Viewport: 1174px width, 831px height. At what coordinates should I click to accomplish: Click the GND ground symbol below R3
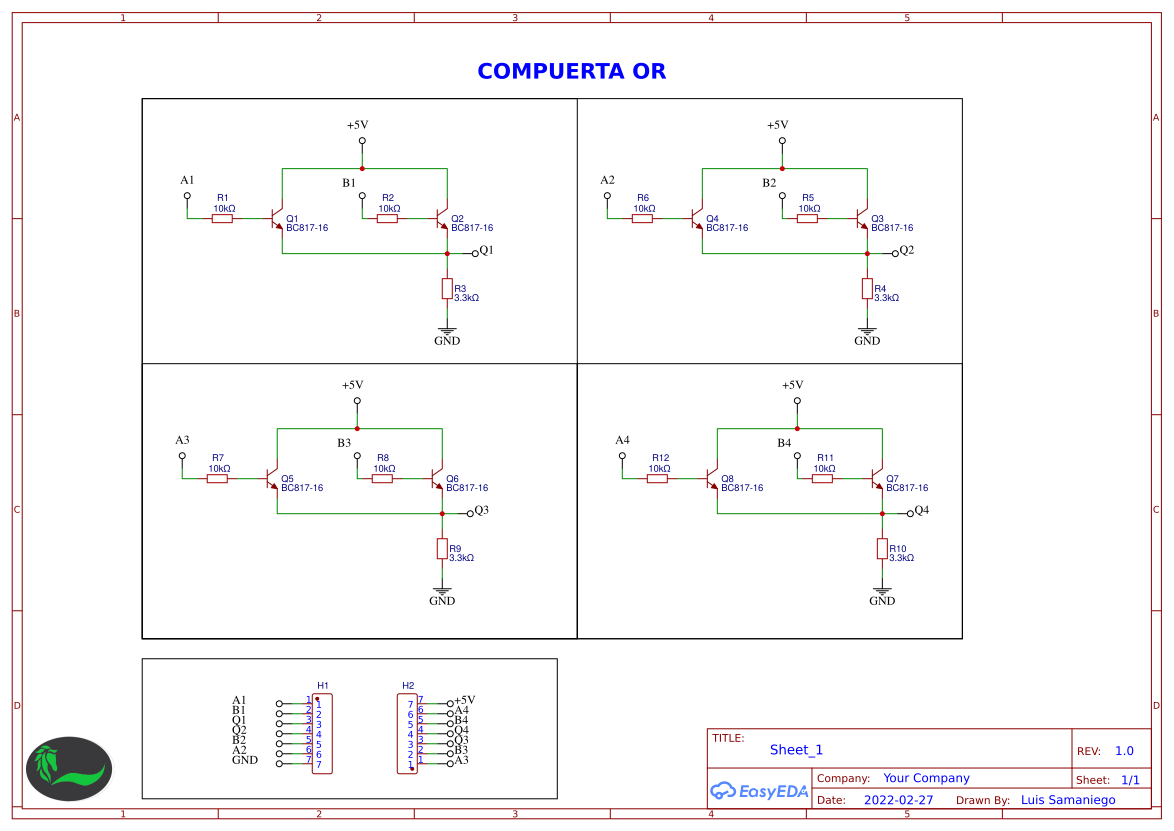click(446, 332)
